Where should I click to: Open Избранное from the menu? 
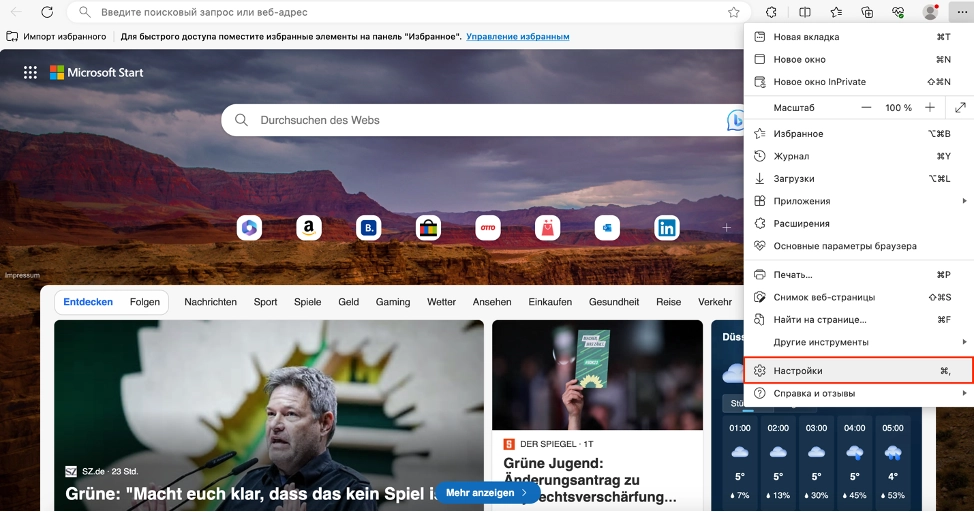858,134
